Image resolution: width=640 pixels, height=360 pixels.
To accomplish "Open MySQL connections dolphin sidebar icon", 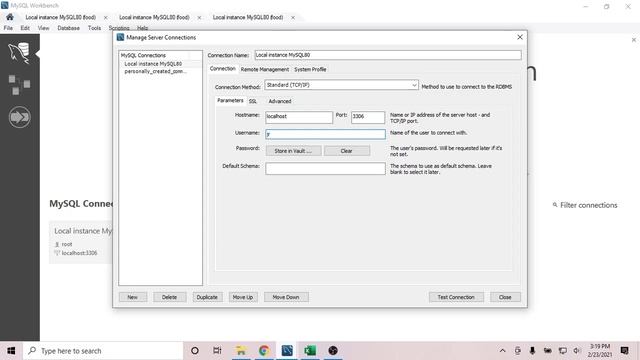I will pos(19,53).
